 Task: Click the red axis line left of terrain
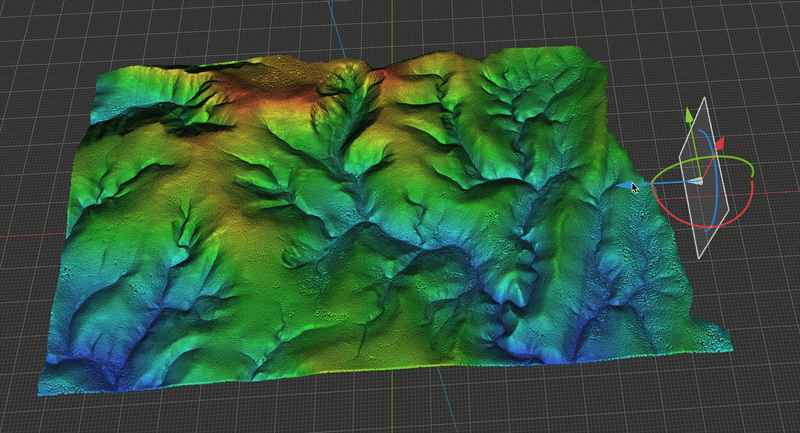point(30,237)
